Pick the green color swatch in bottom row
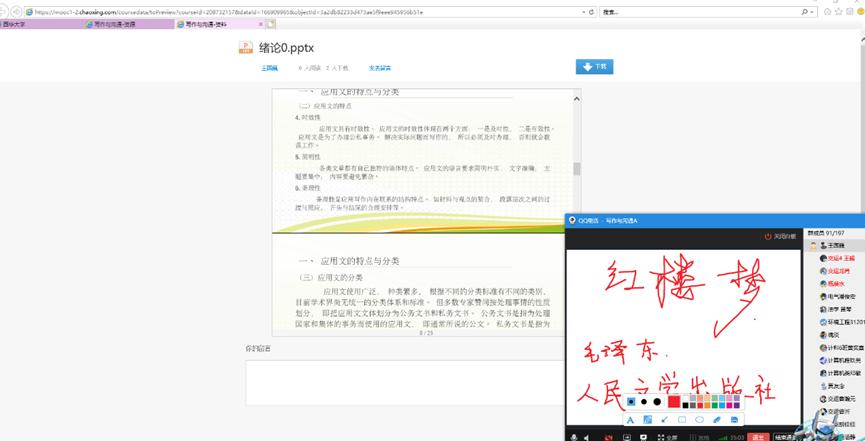This screenshot has width=865, height=441. 715,405
